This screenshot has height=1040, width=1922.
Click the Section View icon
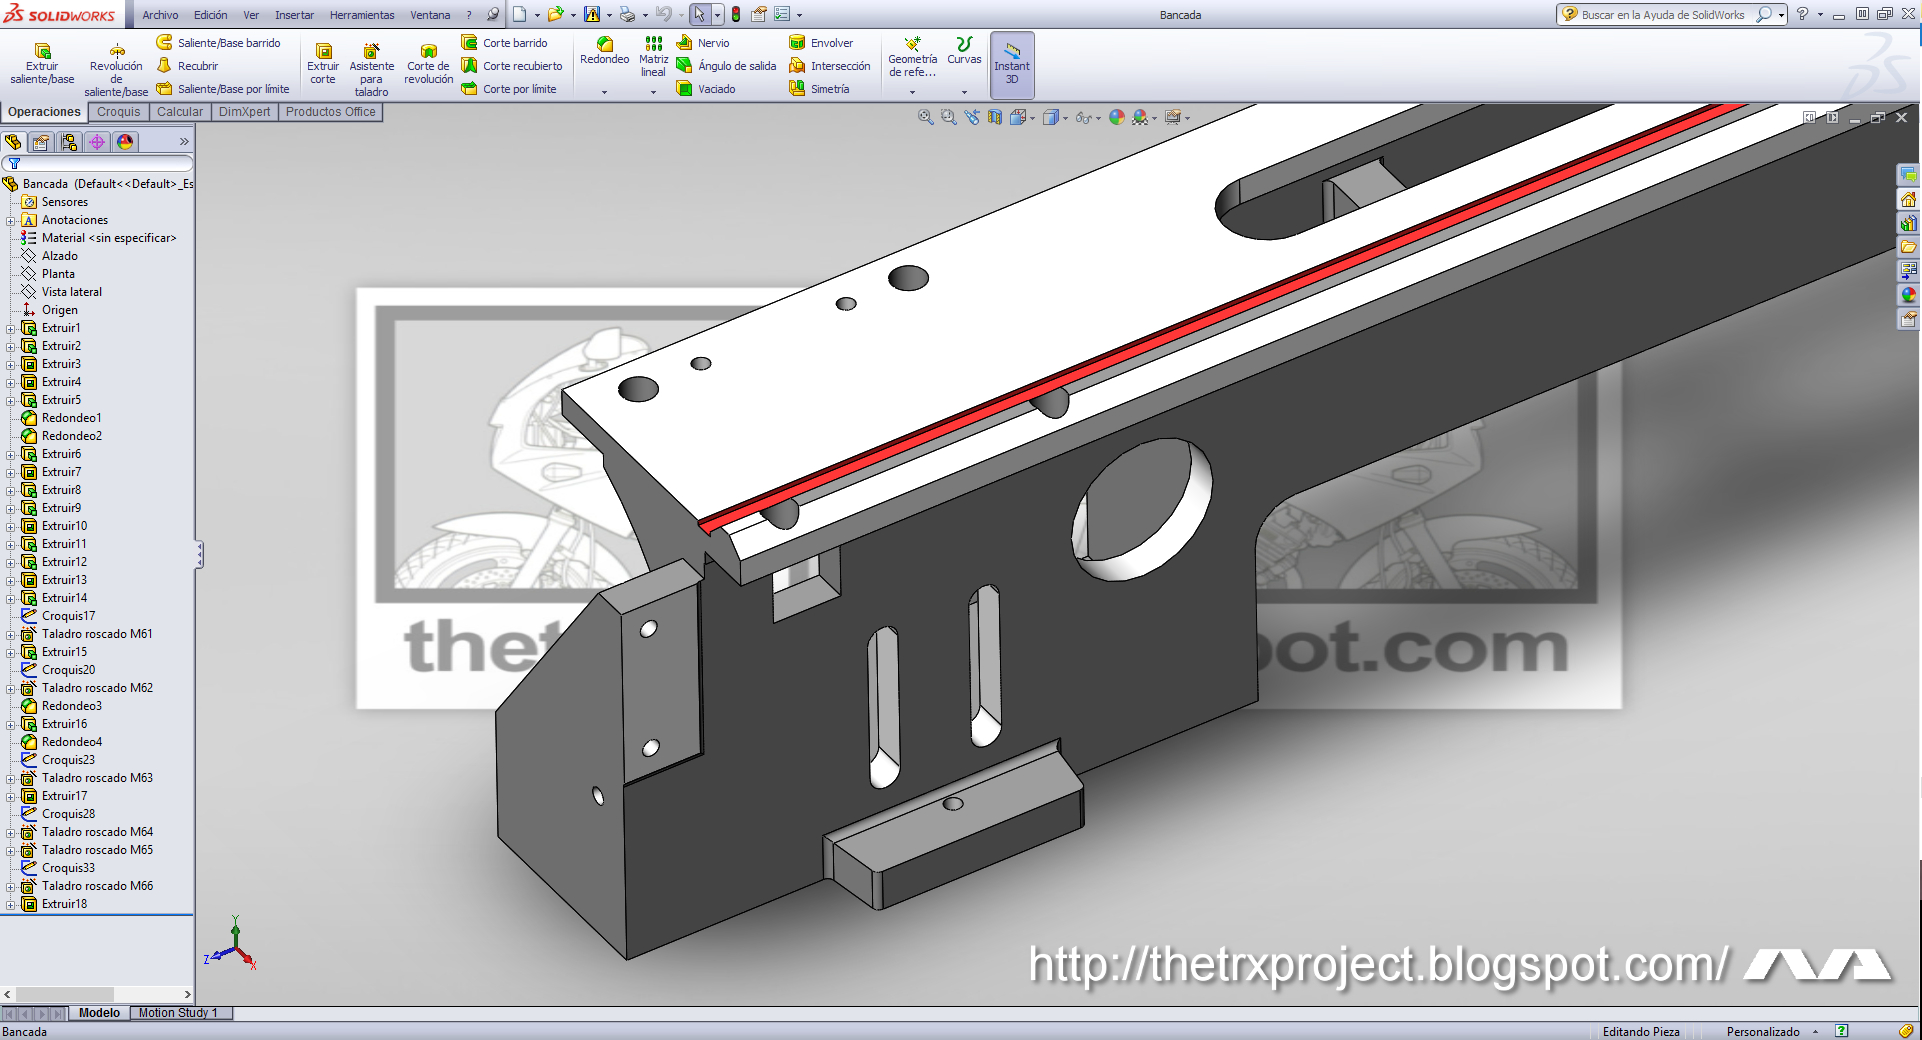coord(995,117)
